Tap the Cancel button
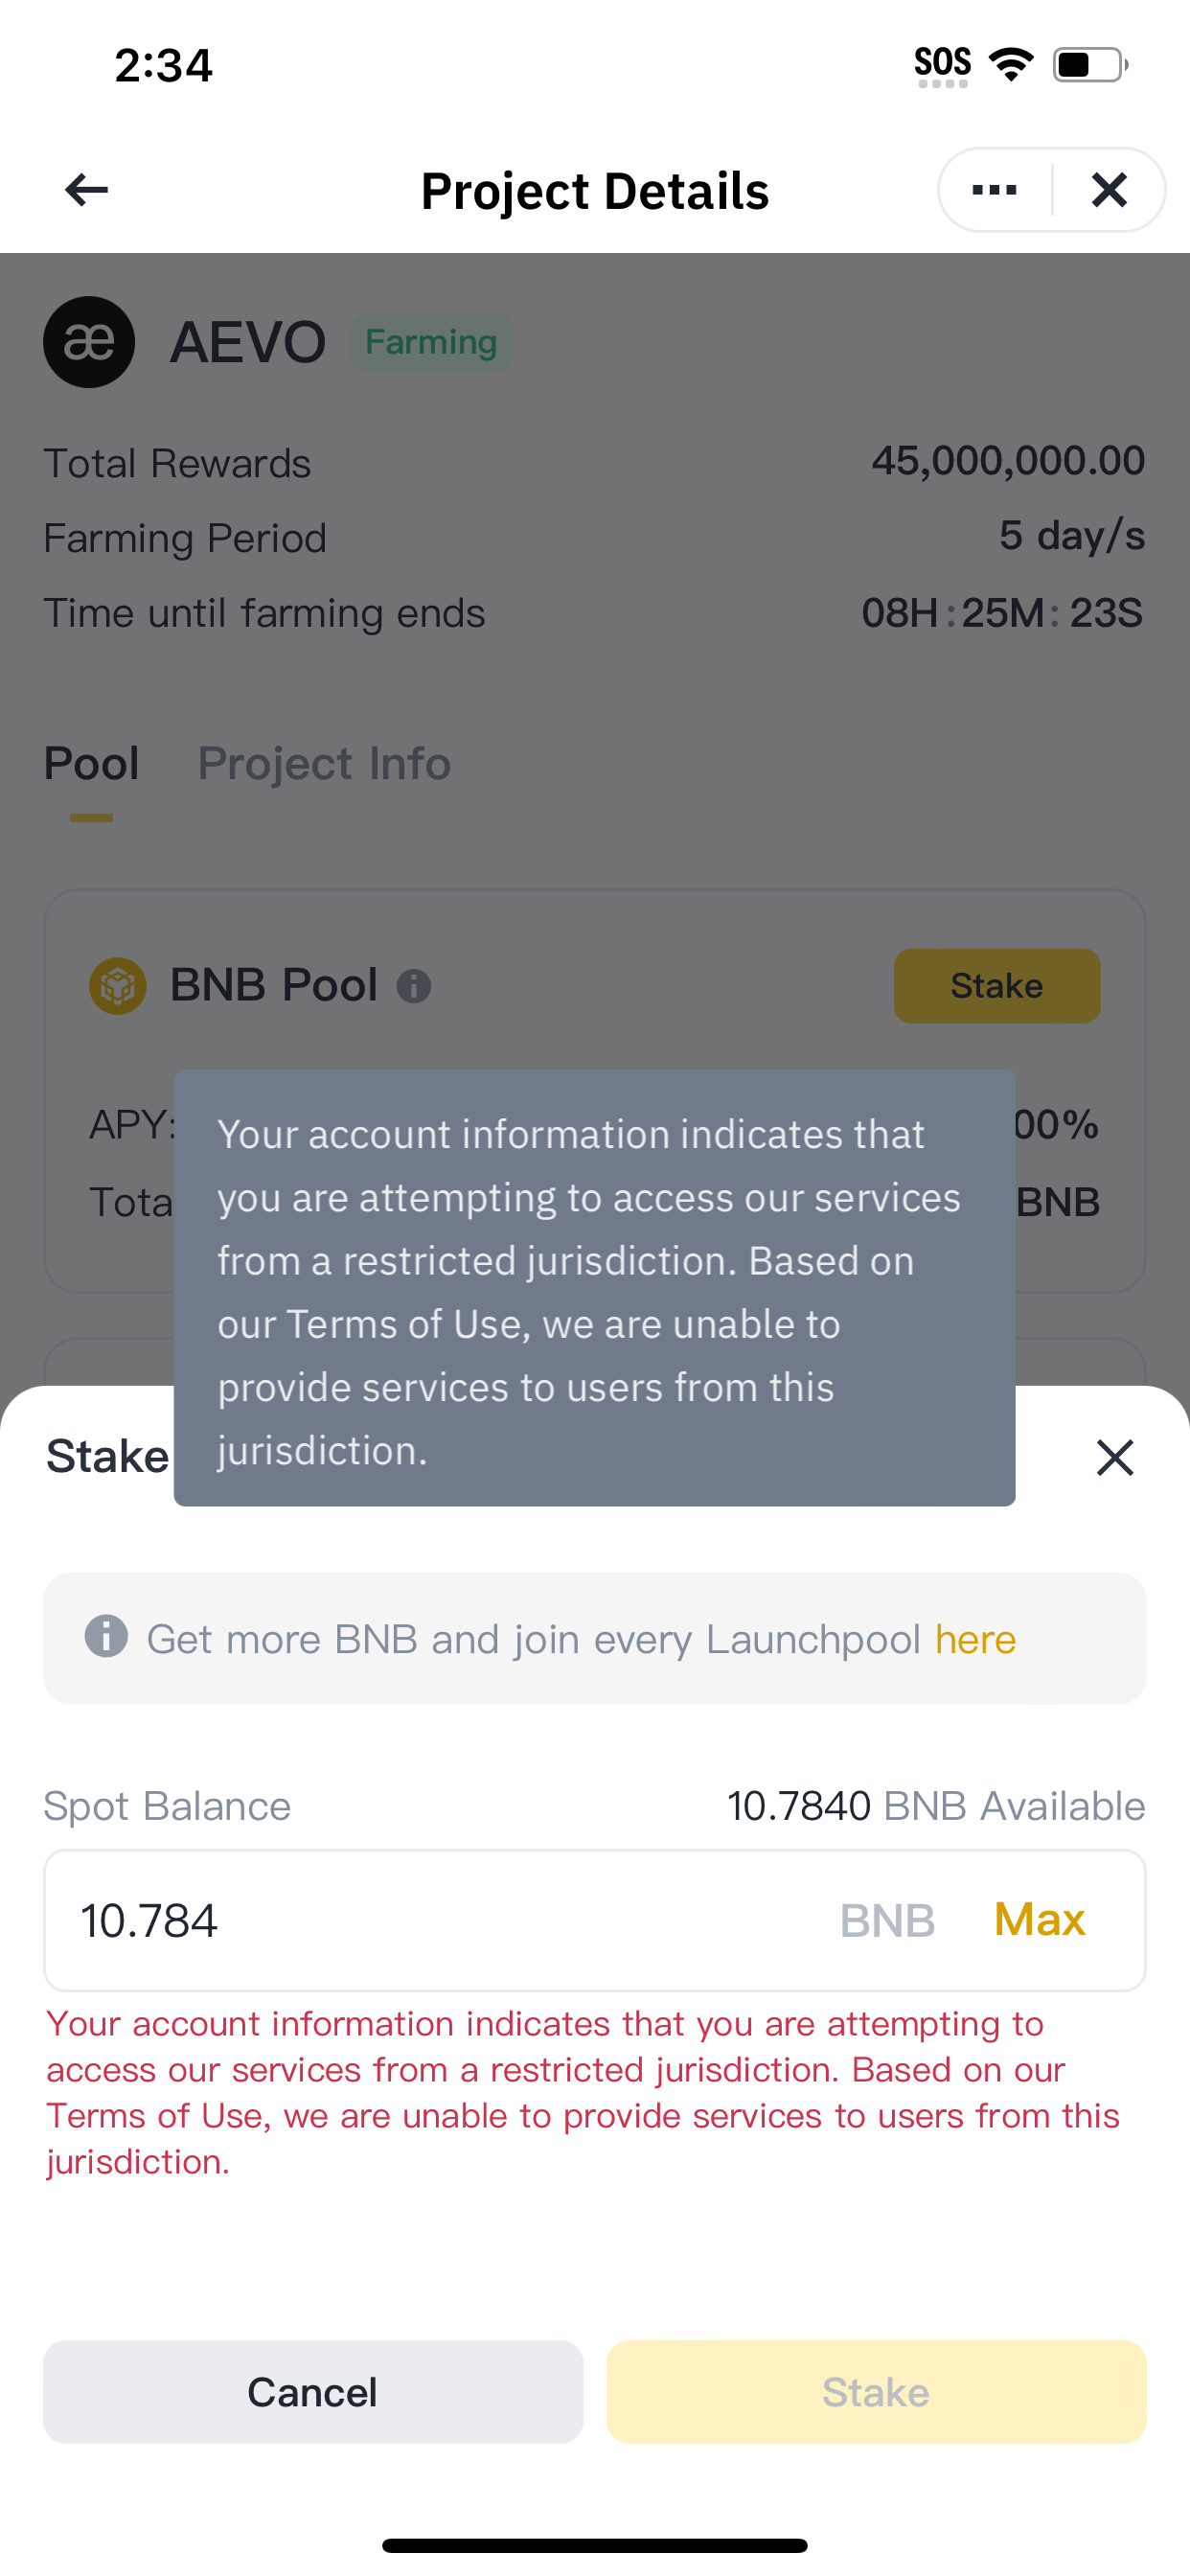1190x2576 pixels. pyautogui.click(x=313, y=2392)
